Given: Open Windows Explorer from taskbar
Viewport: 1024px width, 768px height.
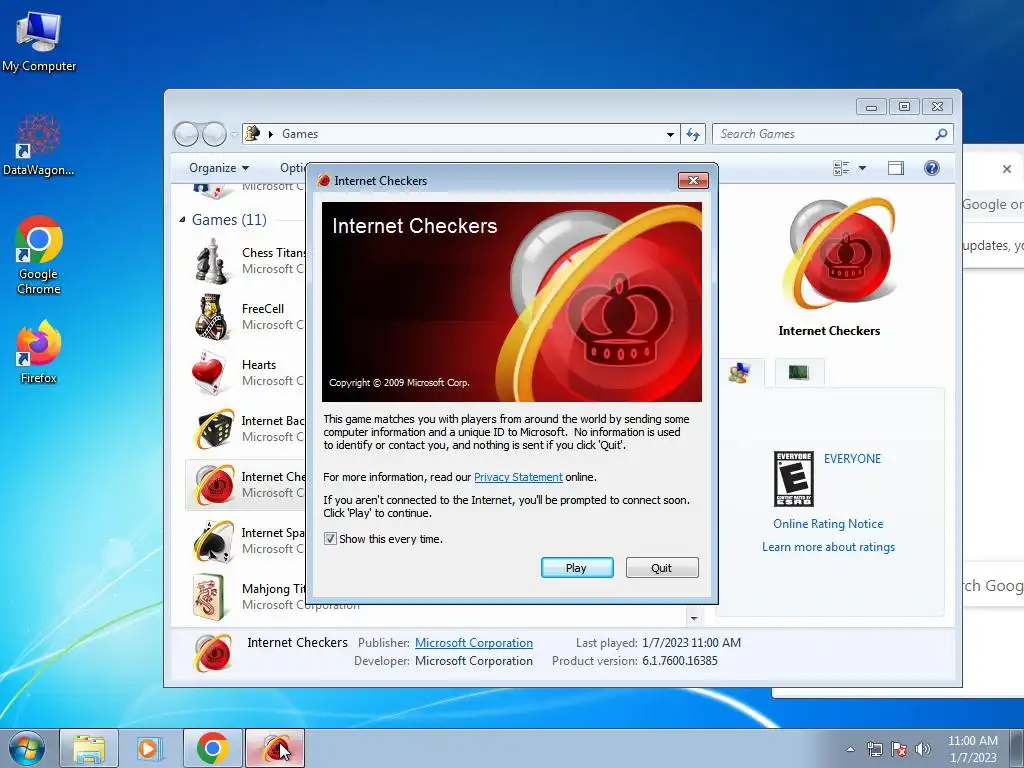Looking at the screenshot, I should point(89,748).
